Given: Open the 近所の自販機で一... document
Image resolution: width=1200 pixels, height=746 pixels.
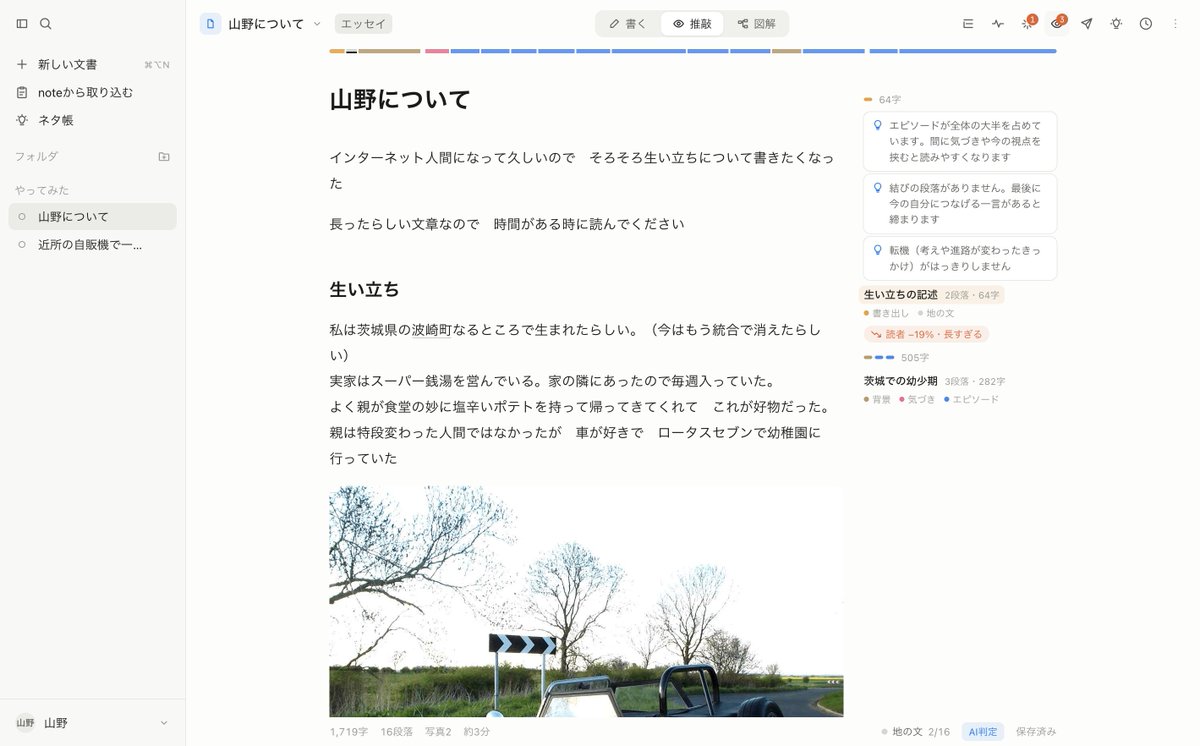Looking at the screenshot, I should tap(92, 244).
